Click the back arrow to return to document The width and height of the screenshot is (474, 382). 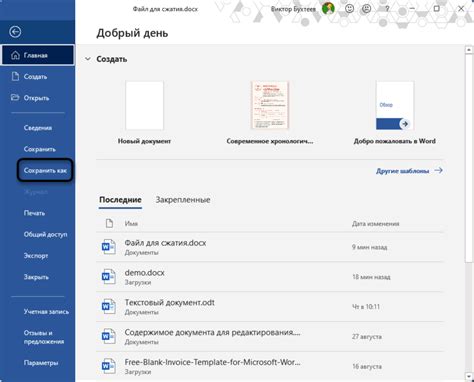coord(15,32)
